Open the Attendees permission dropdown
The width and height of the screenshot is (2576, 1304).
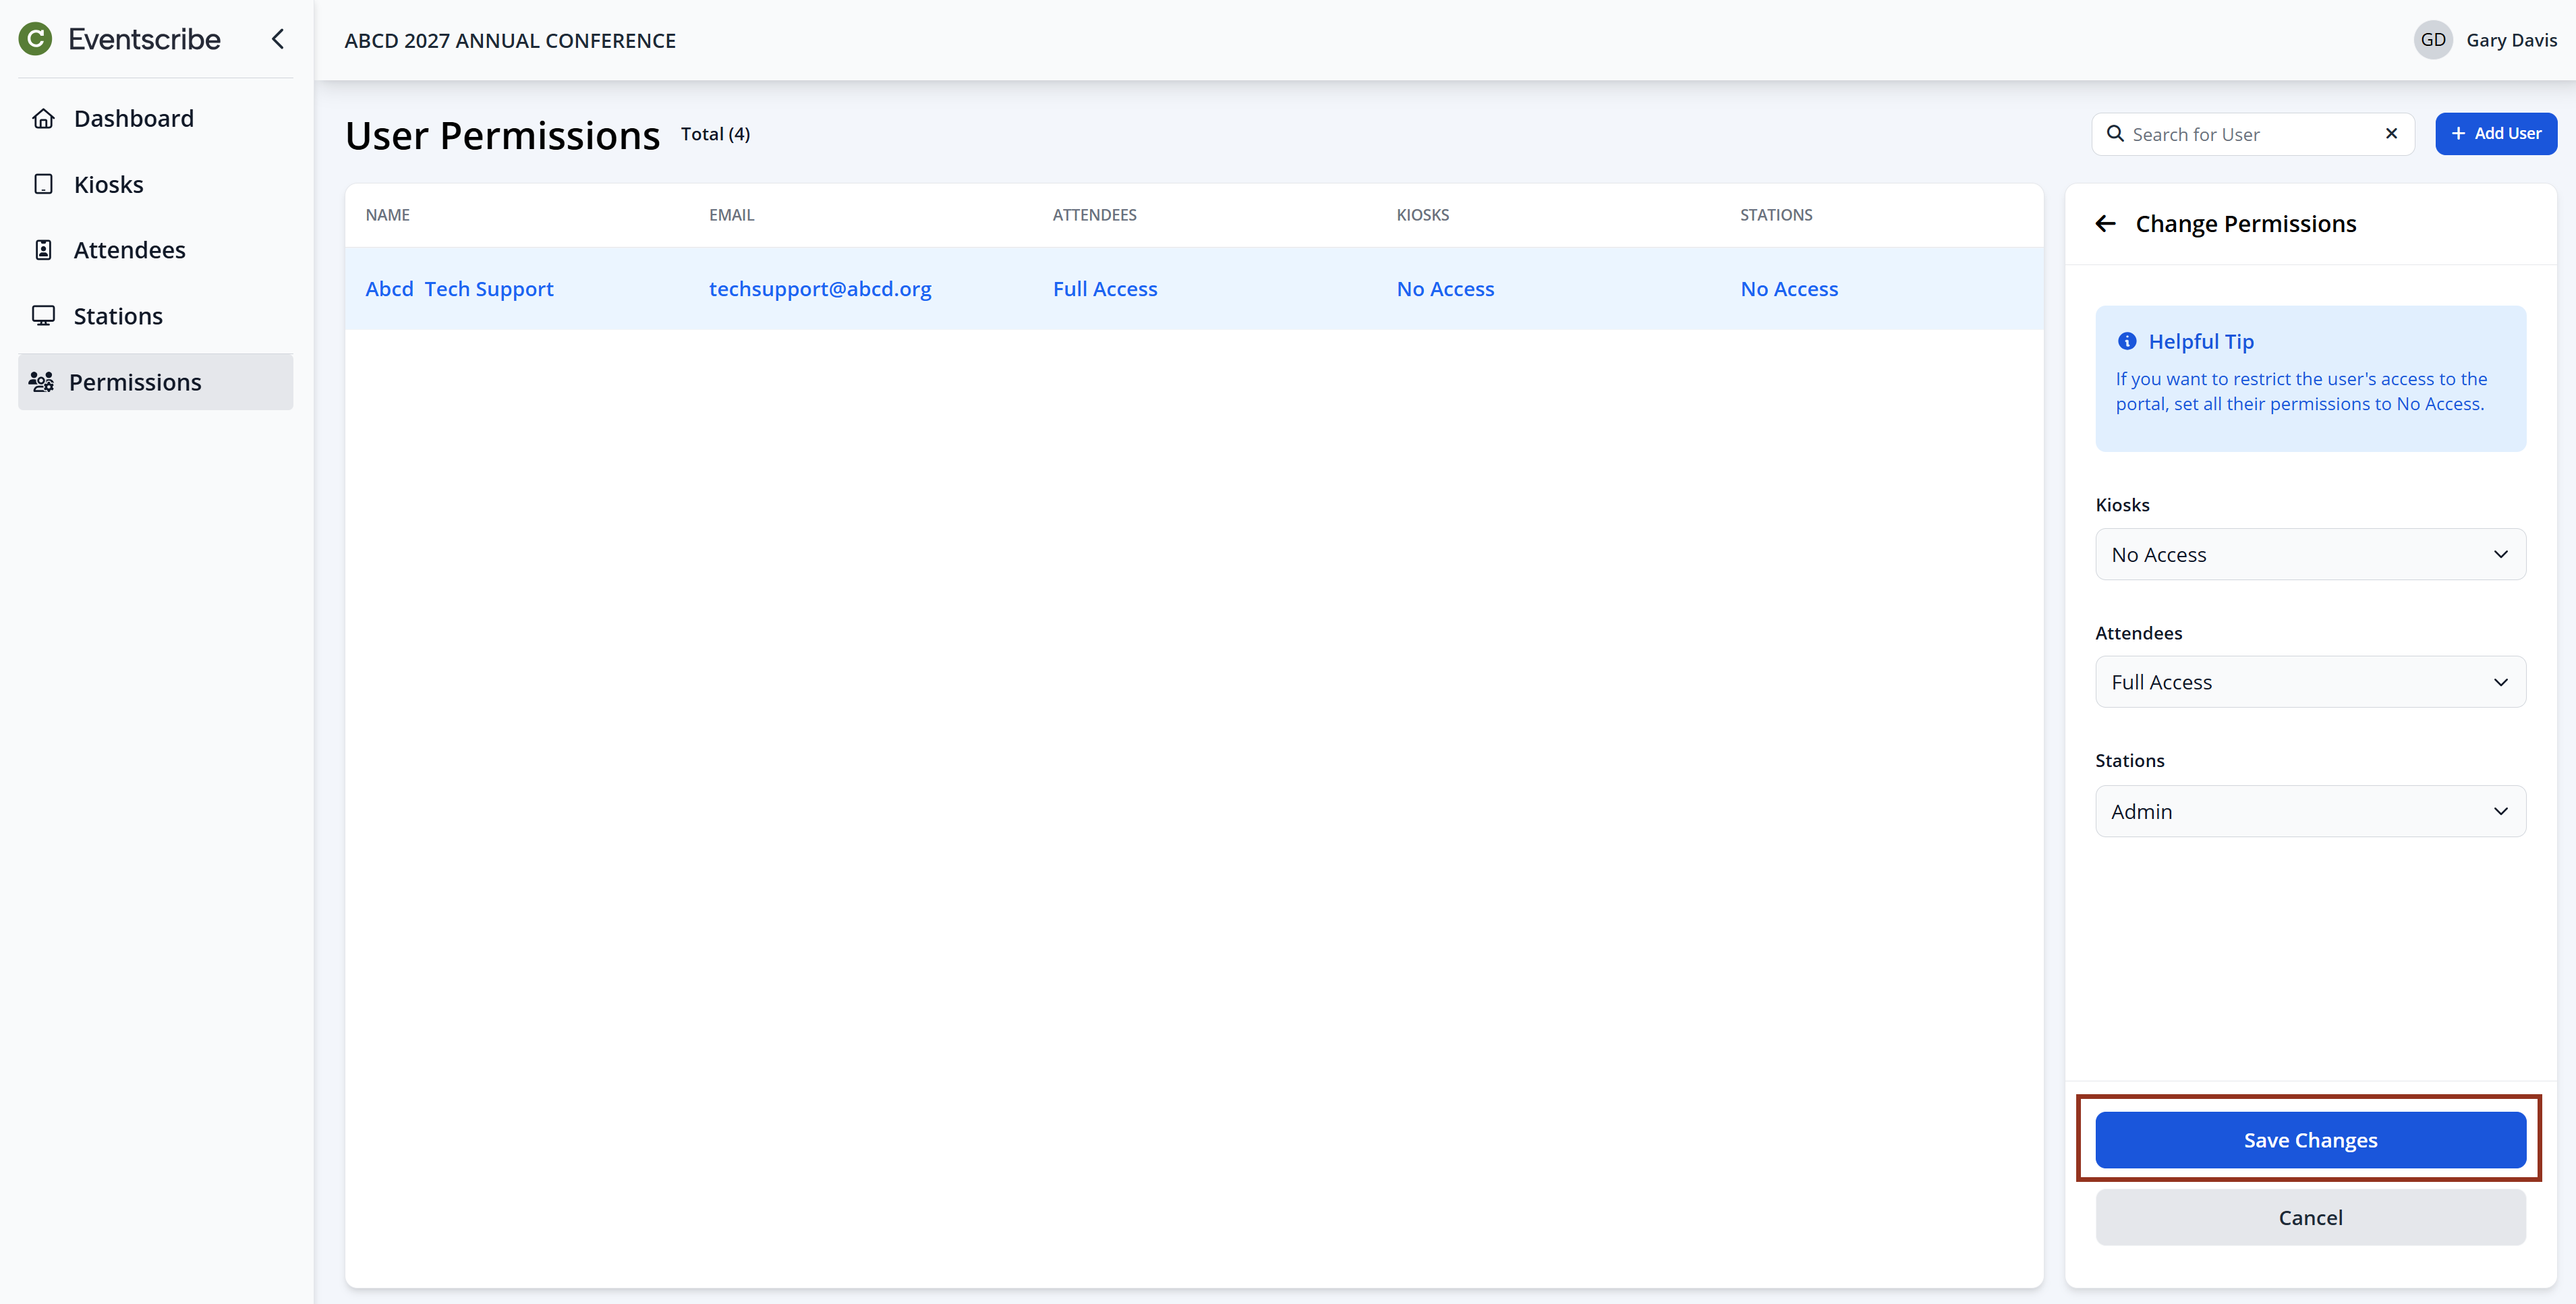click(x=2309, y=682)
